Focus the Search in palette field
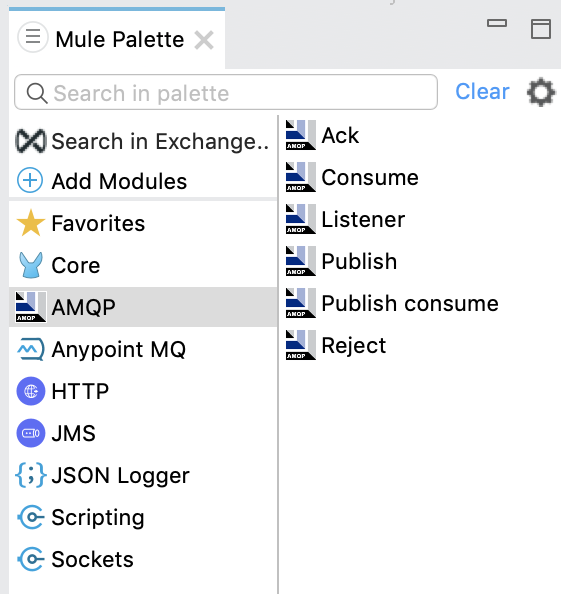Viewport: 561px width, 594px height. coord(226,92)
